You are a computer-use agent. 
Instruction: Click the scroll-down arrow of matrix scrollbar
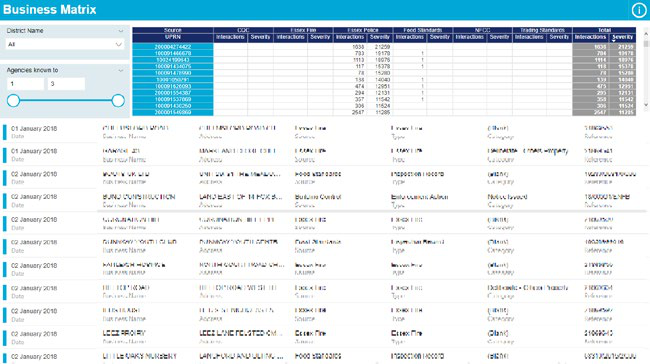pos(646,105)
